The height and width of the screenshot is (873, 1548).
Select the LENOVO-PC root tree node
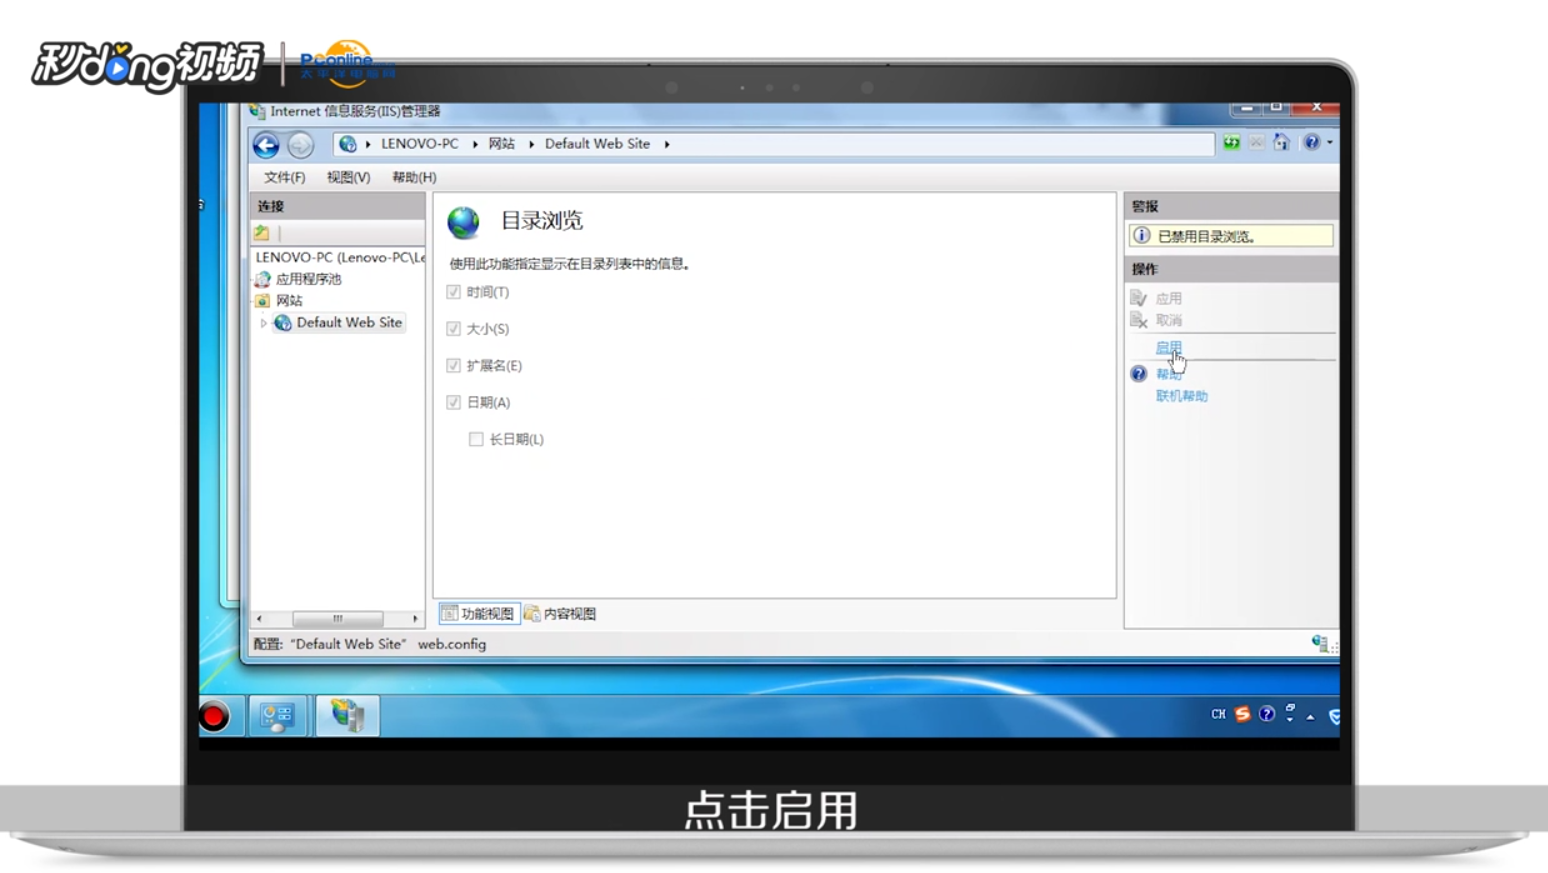[x=340, y=257]
